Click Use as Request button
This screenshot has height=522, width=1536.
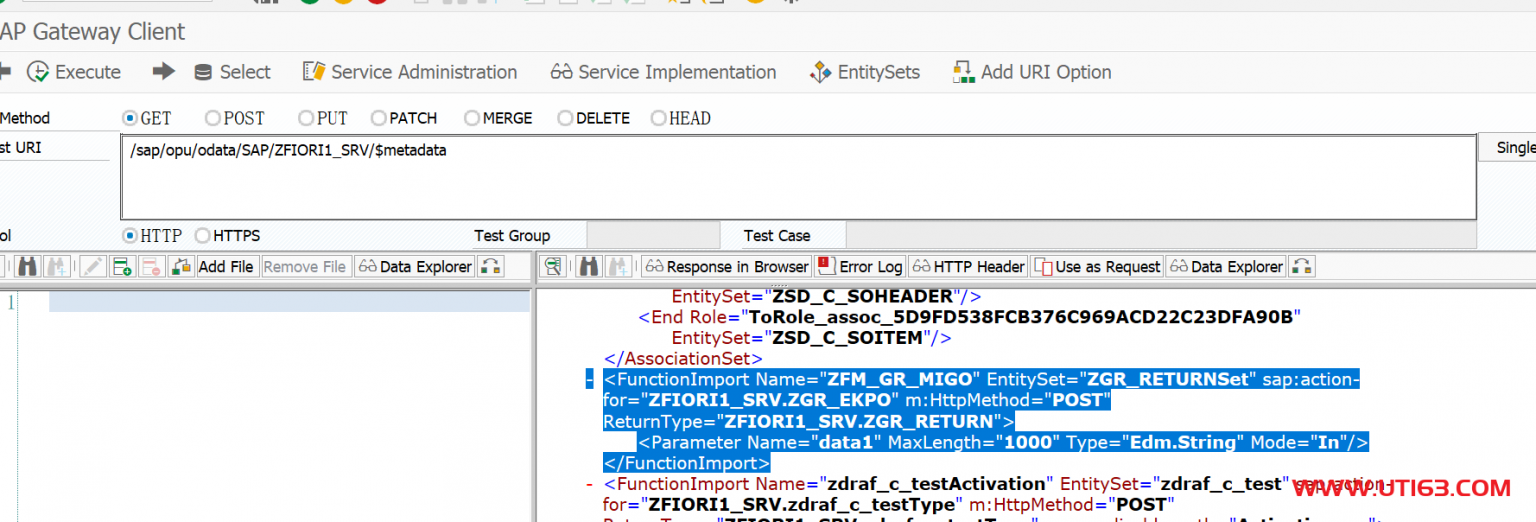point(1097,267)
